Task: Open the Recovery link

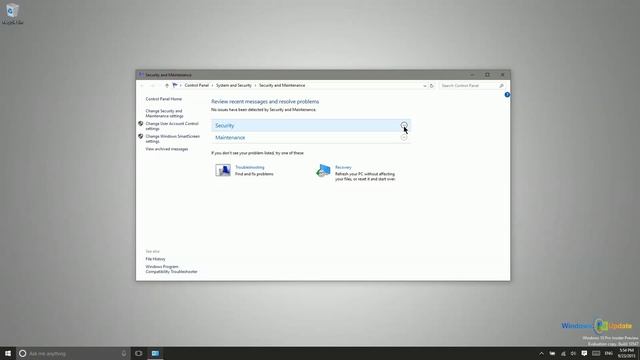Action: [343, 167]
